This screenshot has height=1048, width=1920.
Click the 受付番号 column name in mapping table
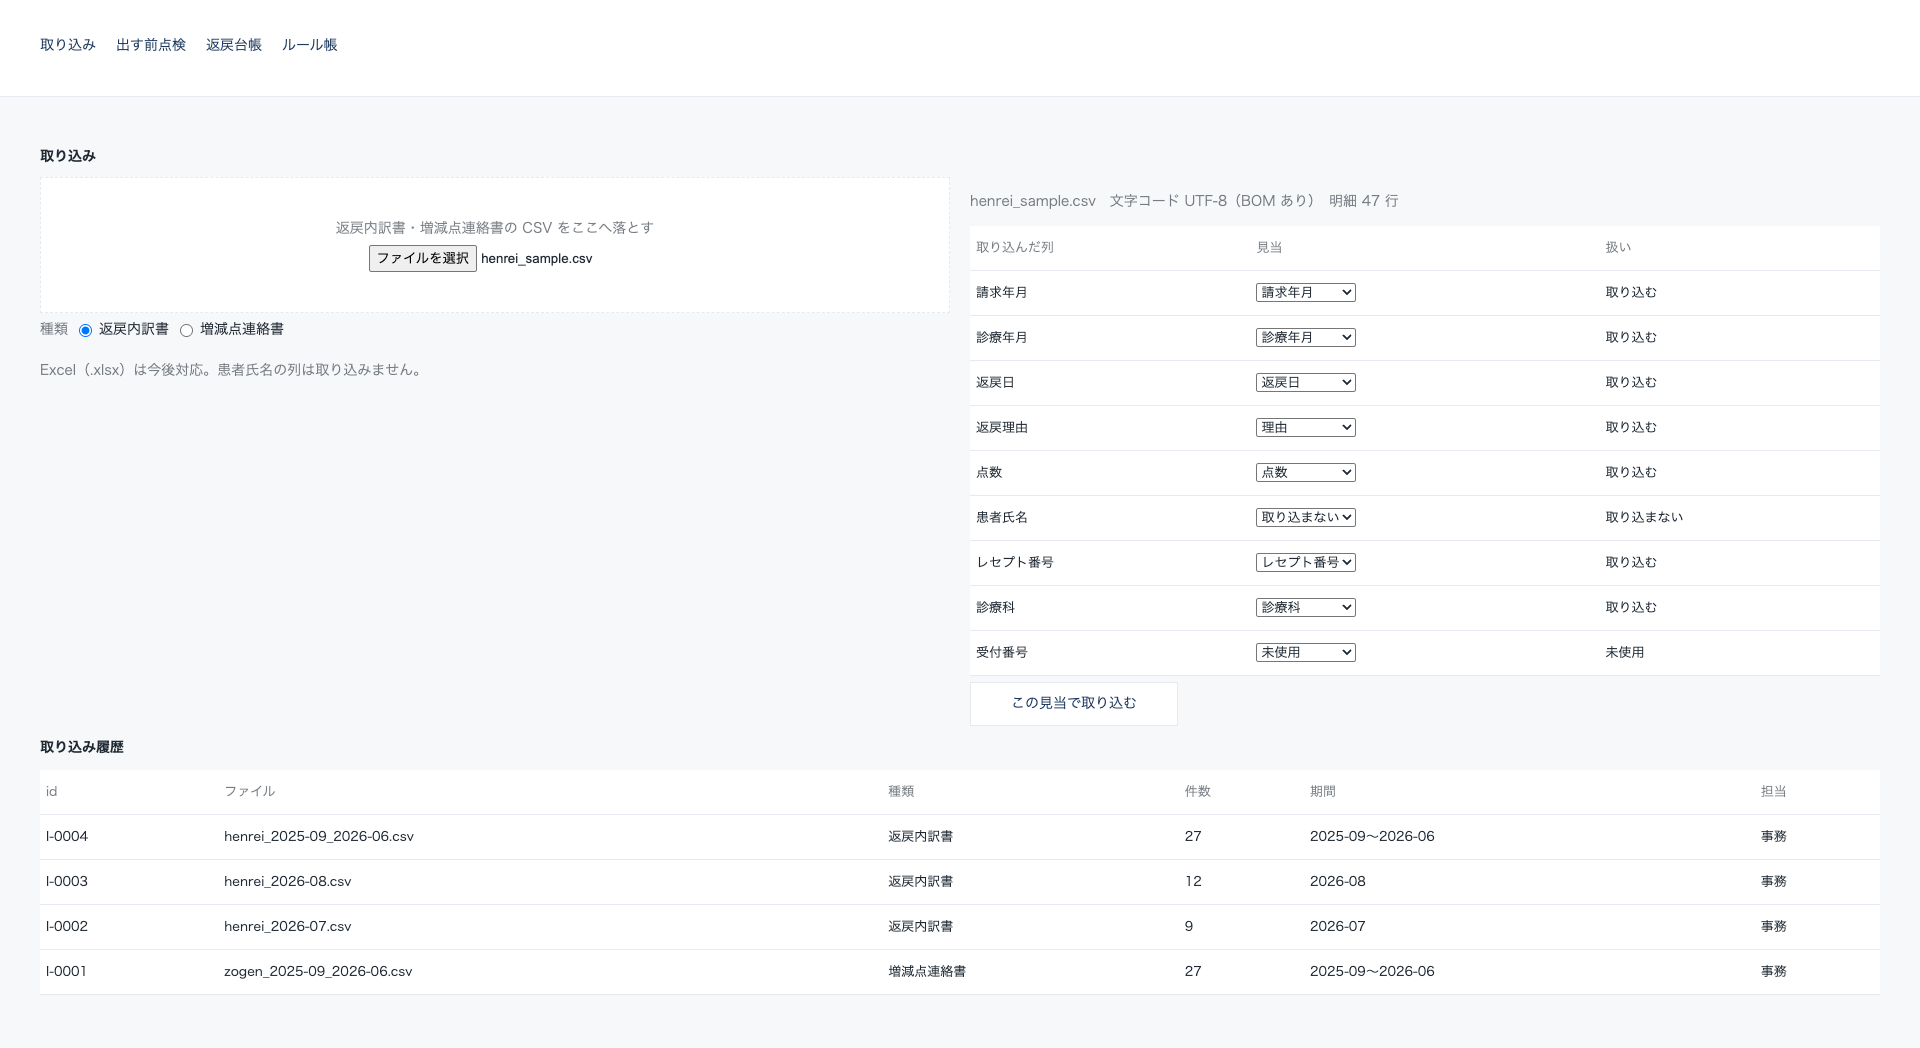pyautogui.click(x=1002, y=653)
